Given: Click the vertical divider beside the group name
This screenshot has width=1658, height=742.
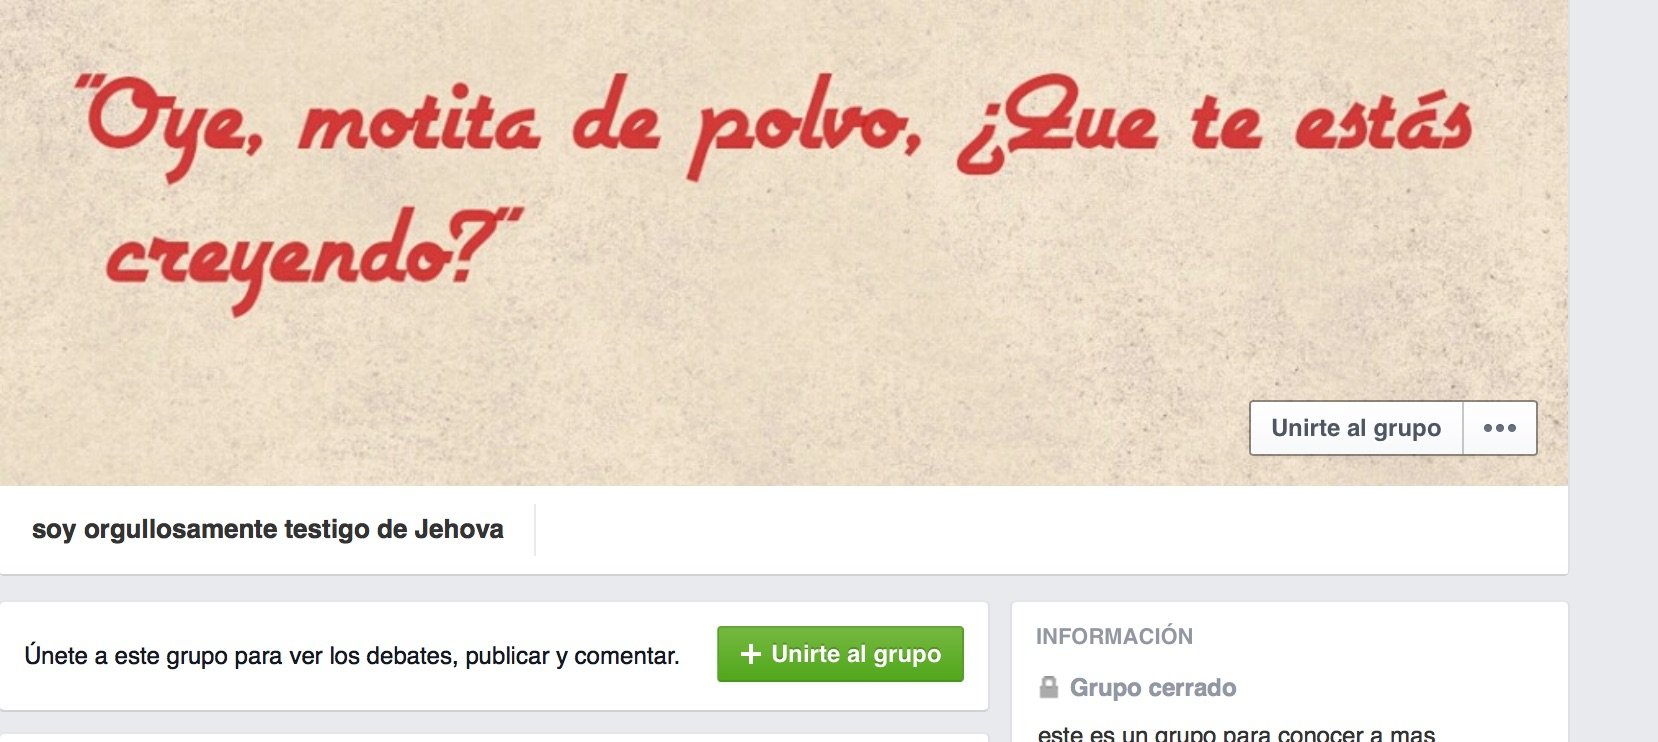Looking at the screenshot, I should point(535,529).
